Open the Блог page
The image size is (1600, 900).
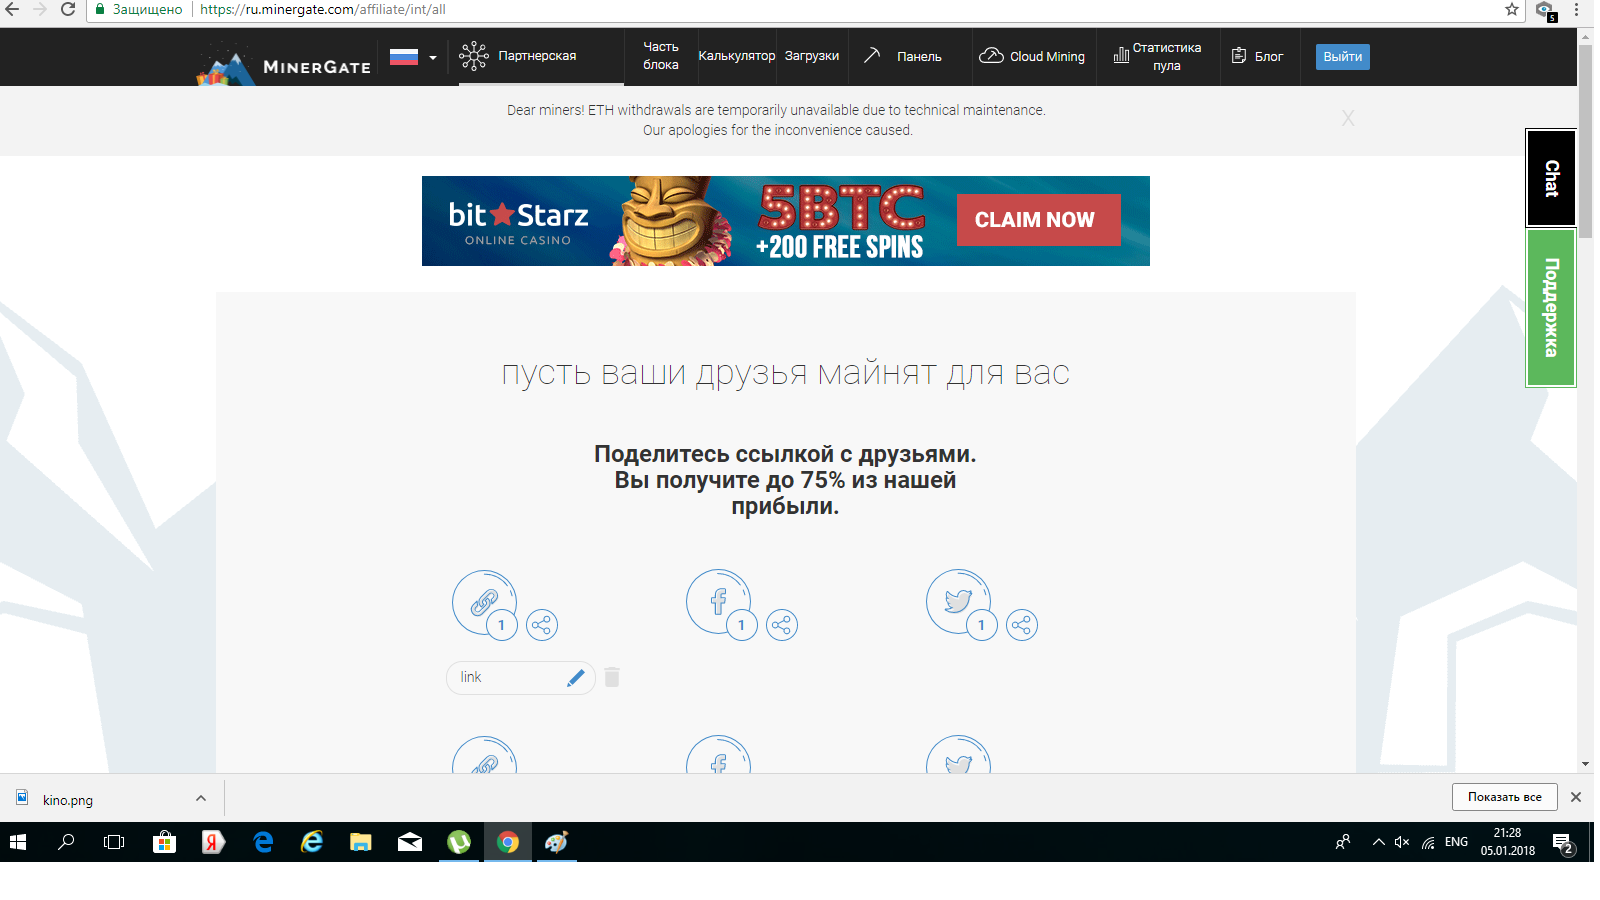coord(1257,56)
